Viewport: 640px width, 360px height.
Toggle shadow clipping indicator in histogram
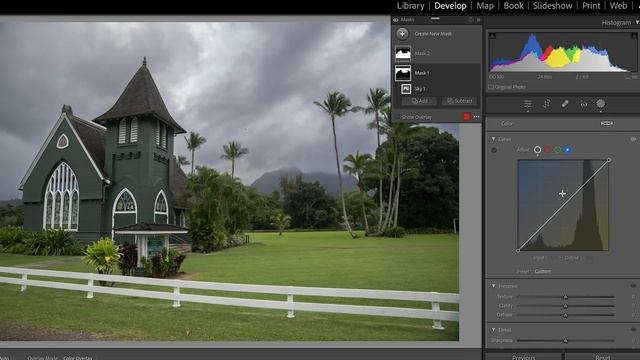492,36
